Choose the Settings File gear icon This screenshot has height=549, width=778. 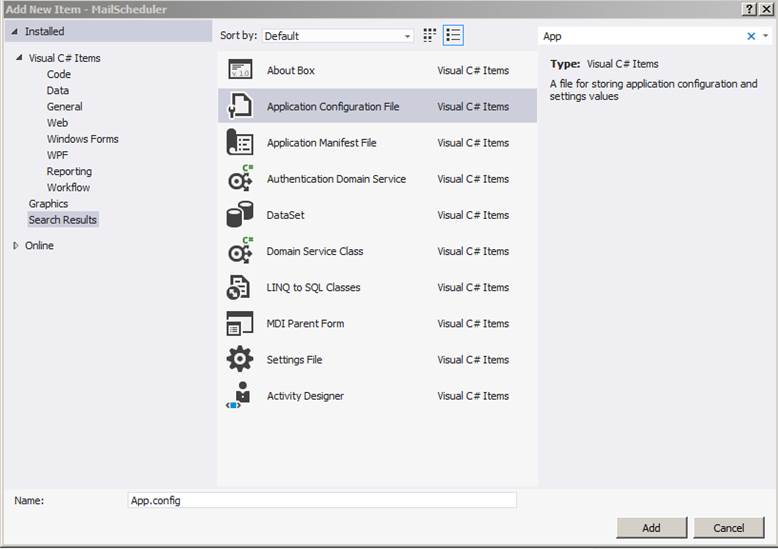[240, 359]
